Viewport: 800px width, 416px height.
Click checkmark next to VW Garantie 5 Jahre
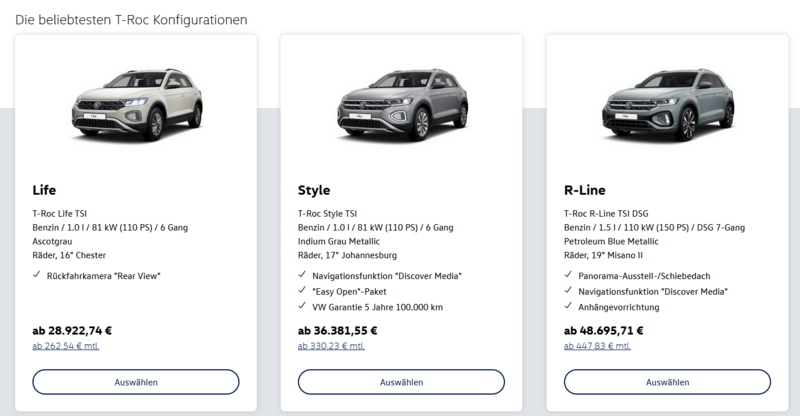302,306
